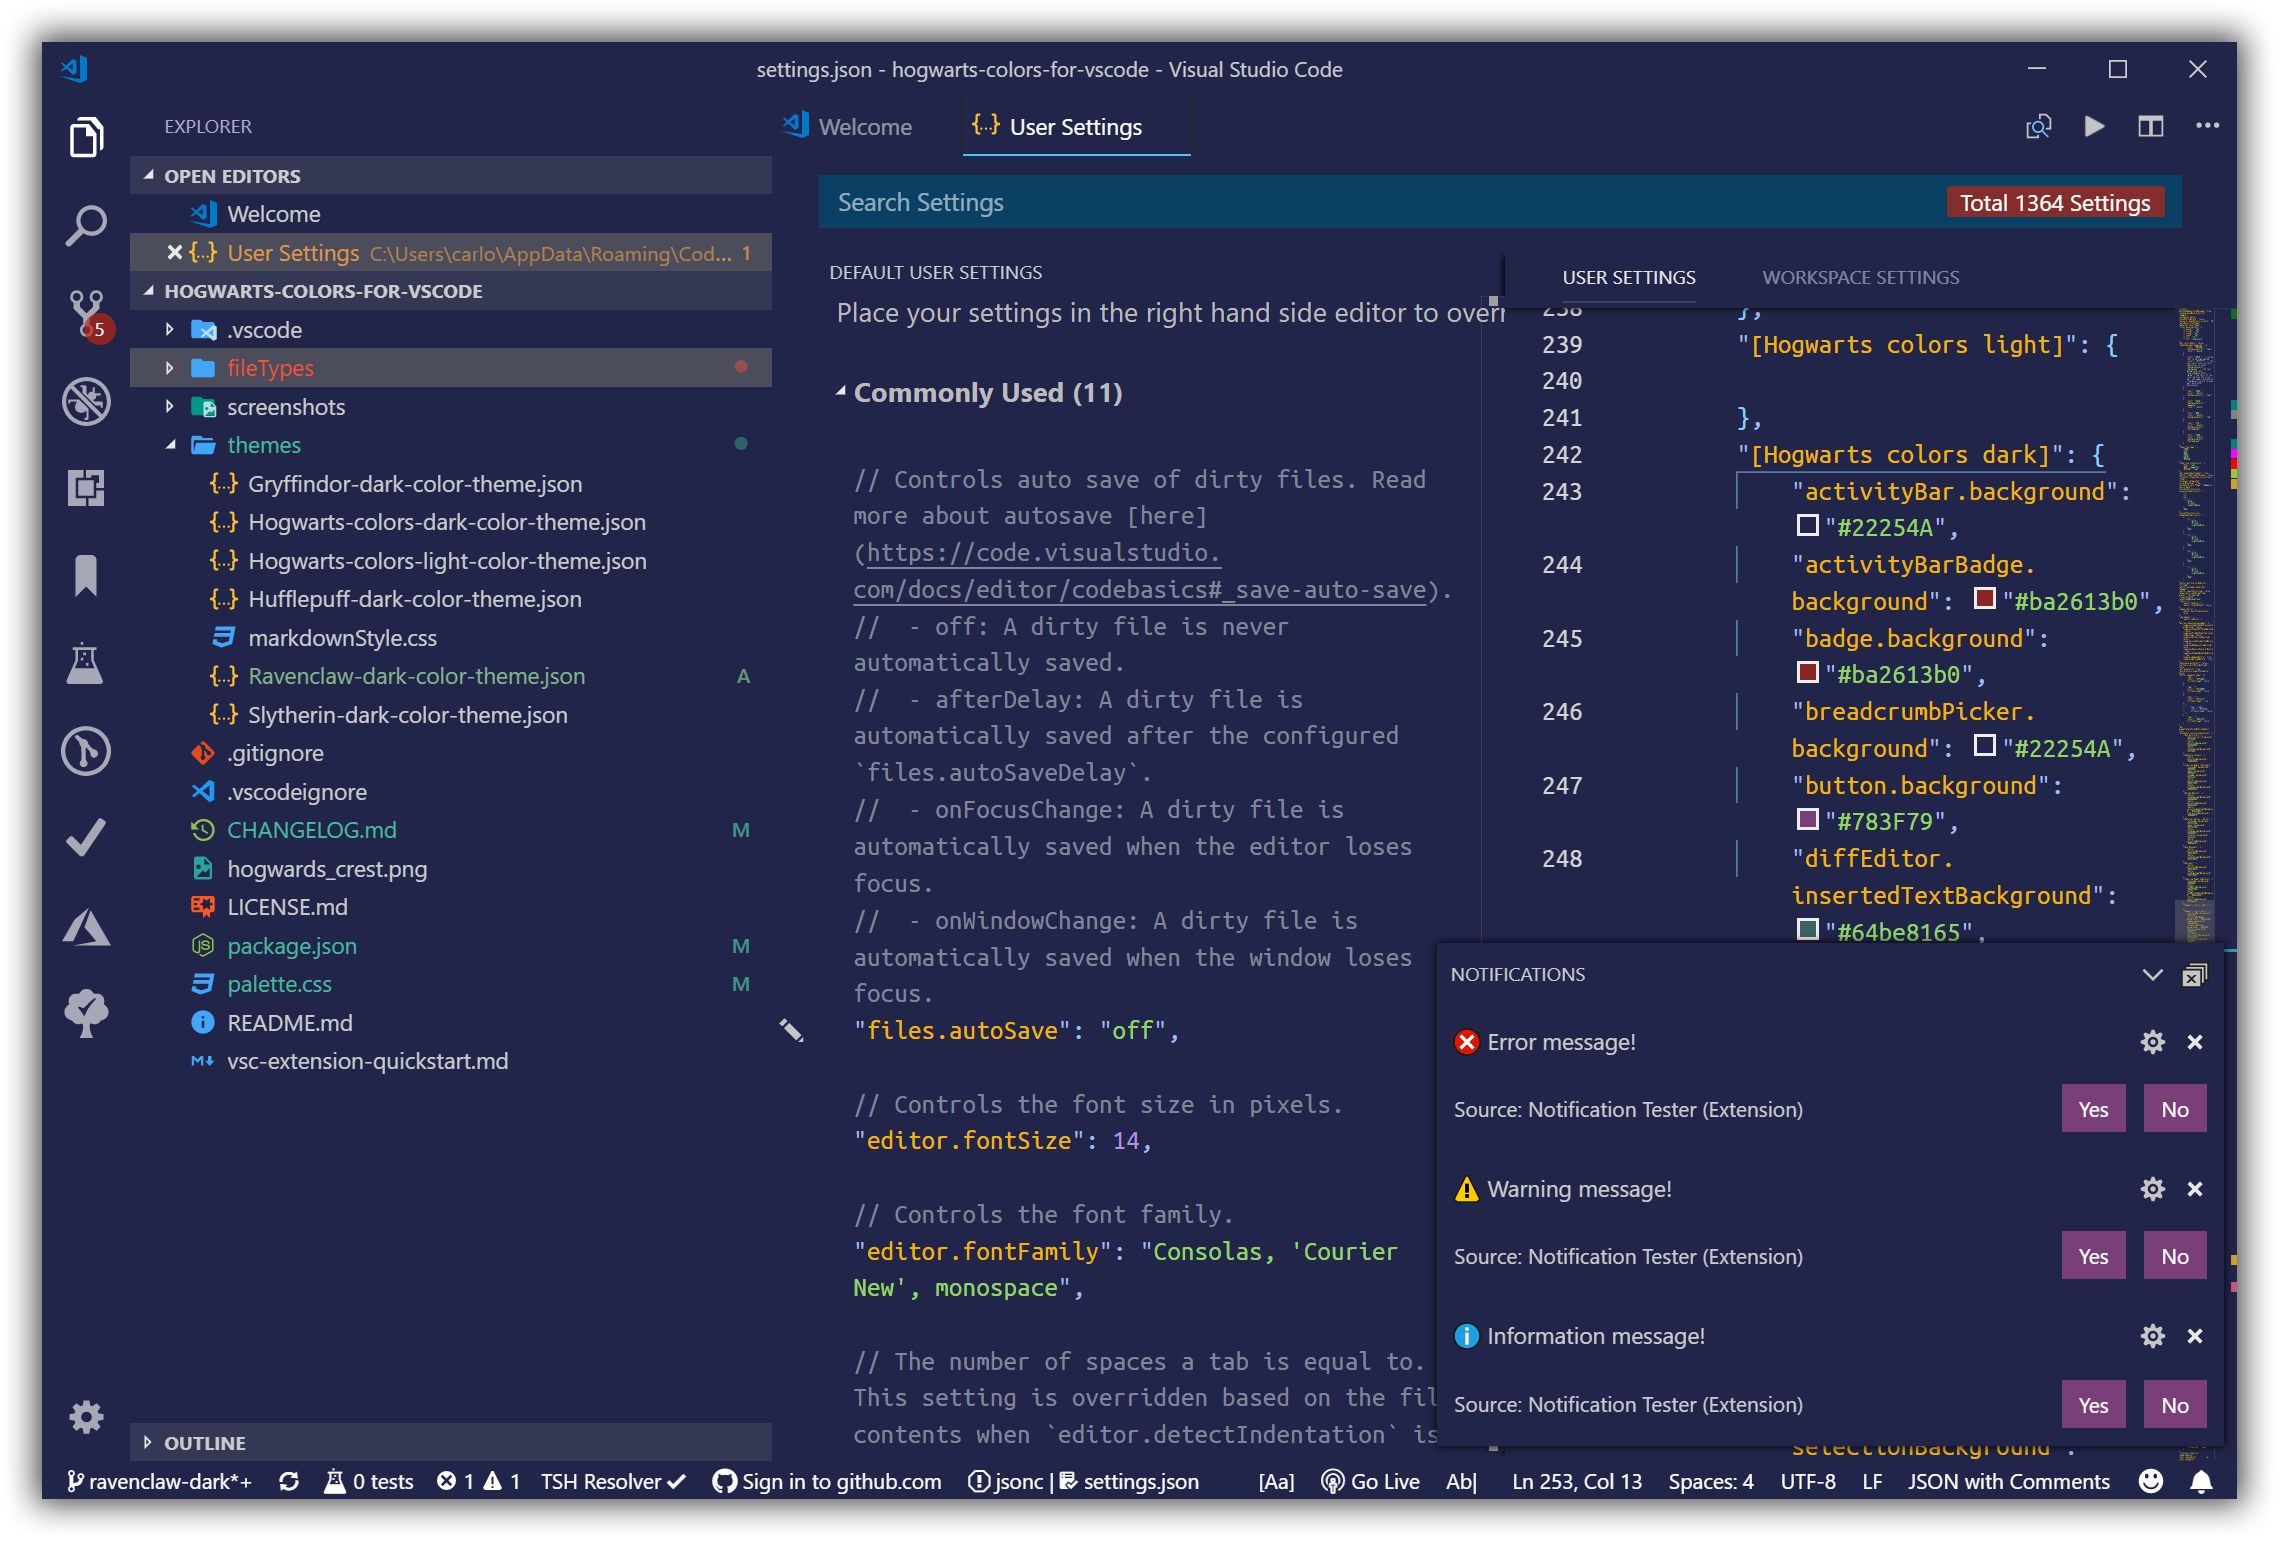Click the Go Live status bar item
The image size is (2279, 1541).
(1371, 1482)
